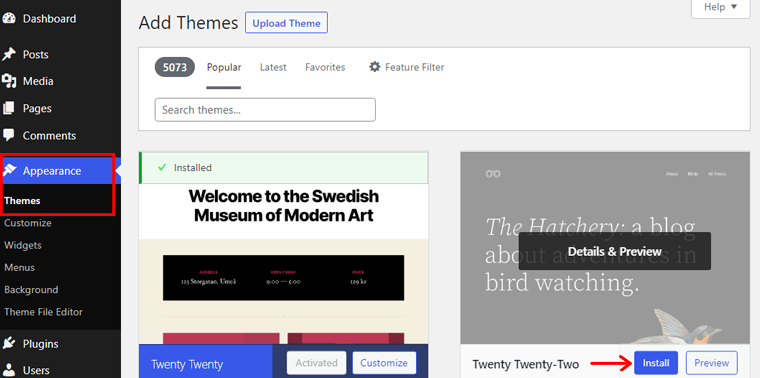Click the Twenty Twenty theme screenshot
This screenshot has width=760, height=378.
[x=284, y=264]
